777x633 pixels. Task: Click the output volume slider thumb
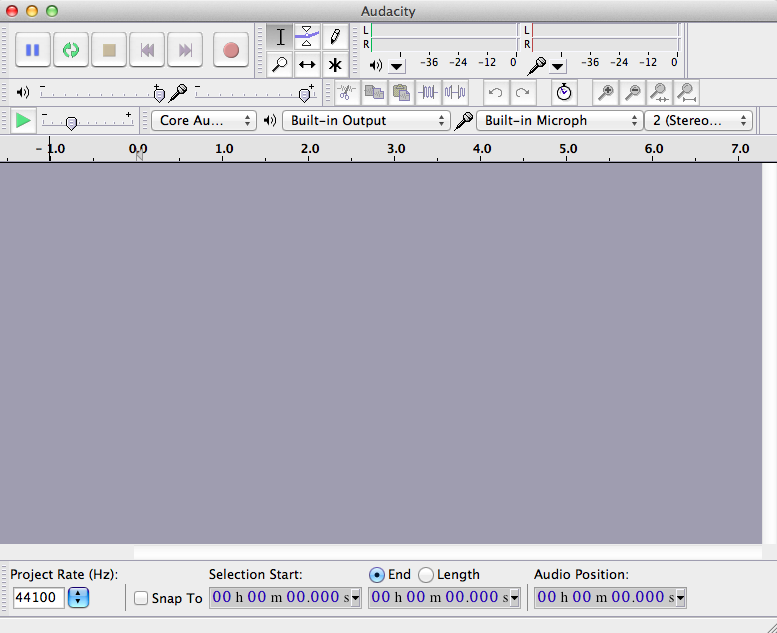tap(159, 94)
